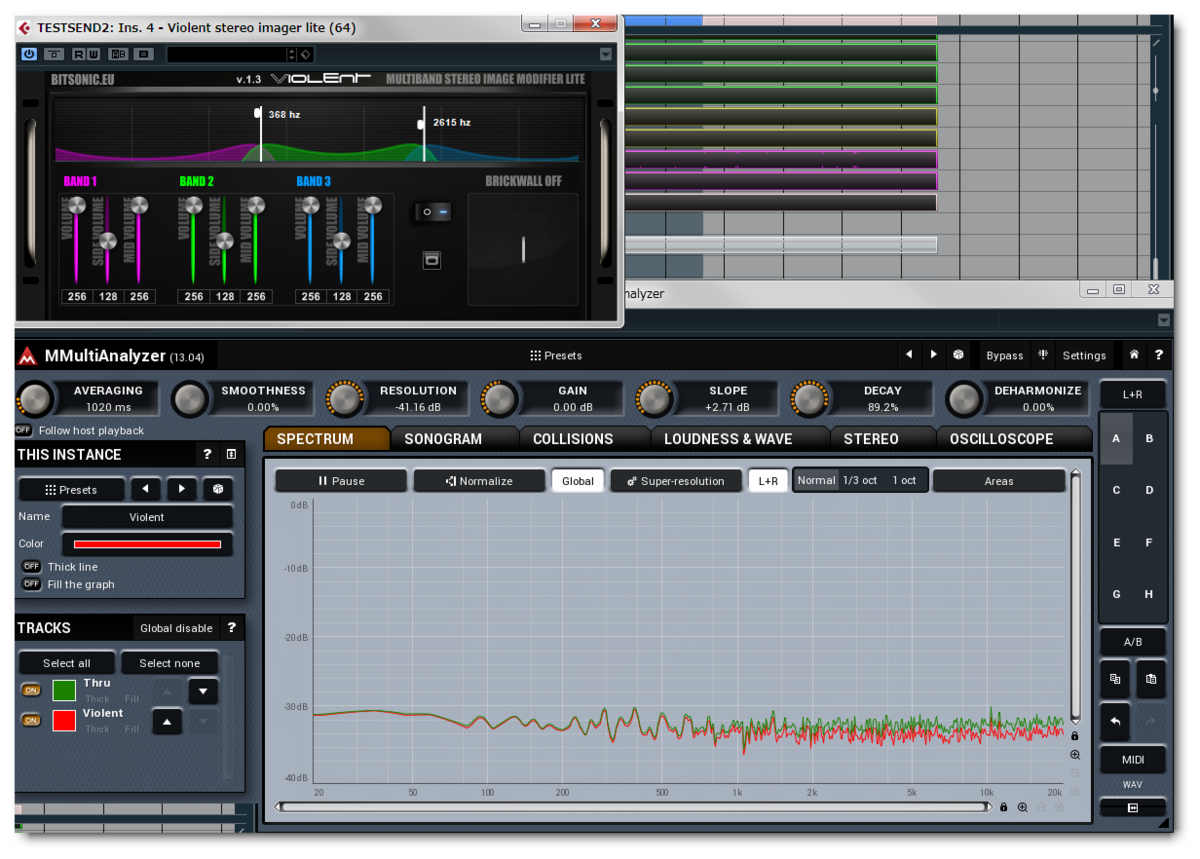Load previous preset with top-bar left arrow
The image size is (1200, 859).
click(x=908, y=355)
